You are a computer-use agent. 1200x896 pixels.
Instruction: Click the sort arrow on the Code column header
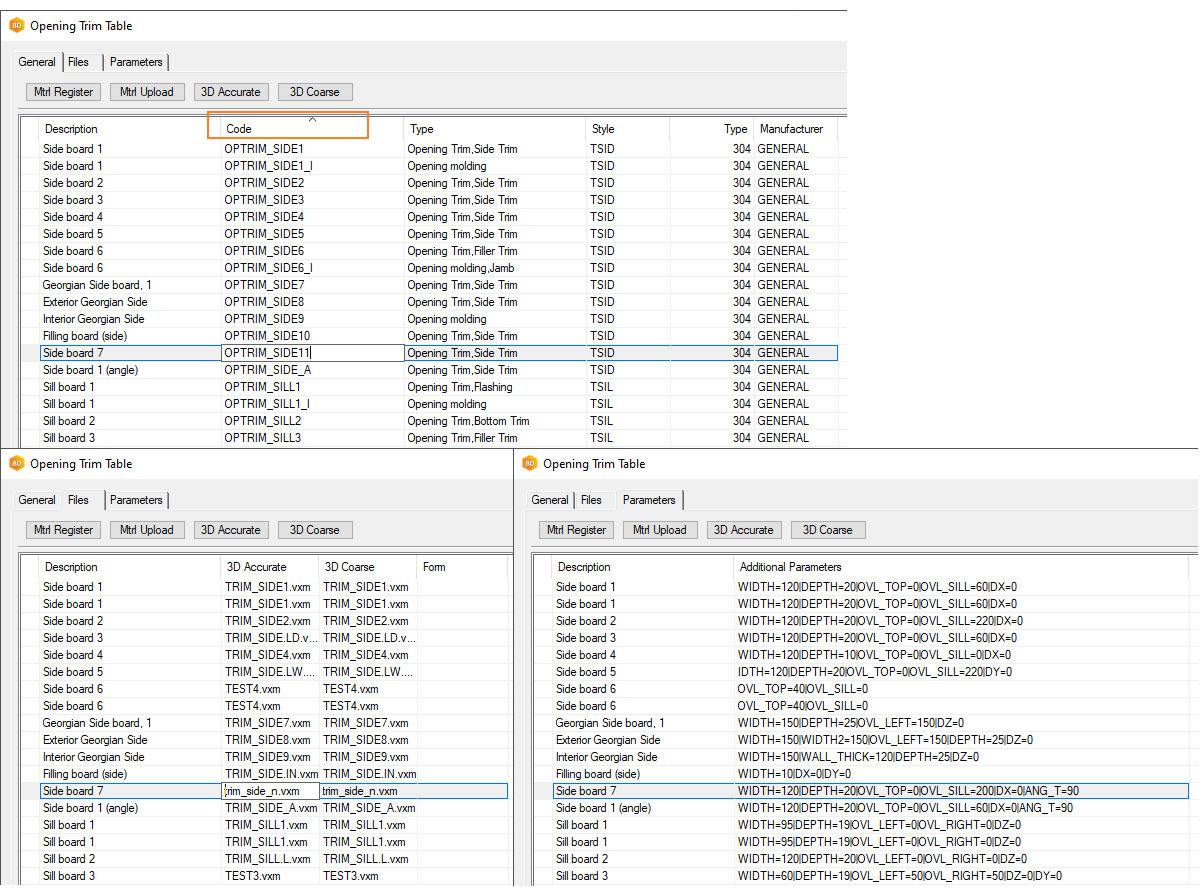(x=312, y=119)
